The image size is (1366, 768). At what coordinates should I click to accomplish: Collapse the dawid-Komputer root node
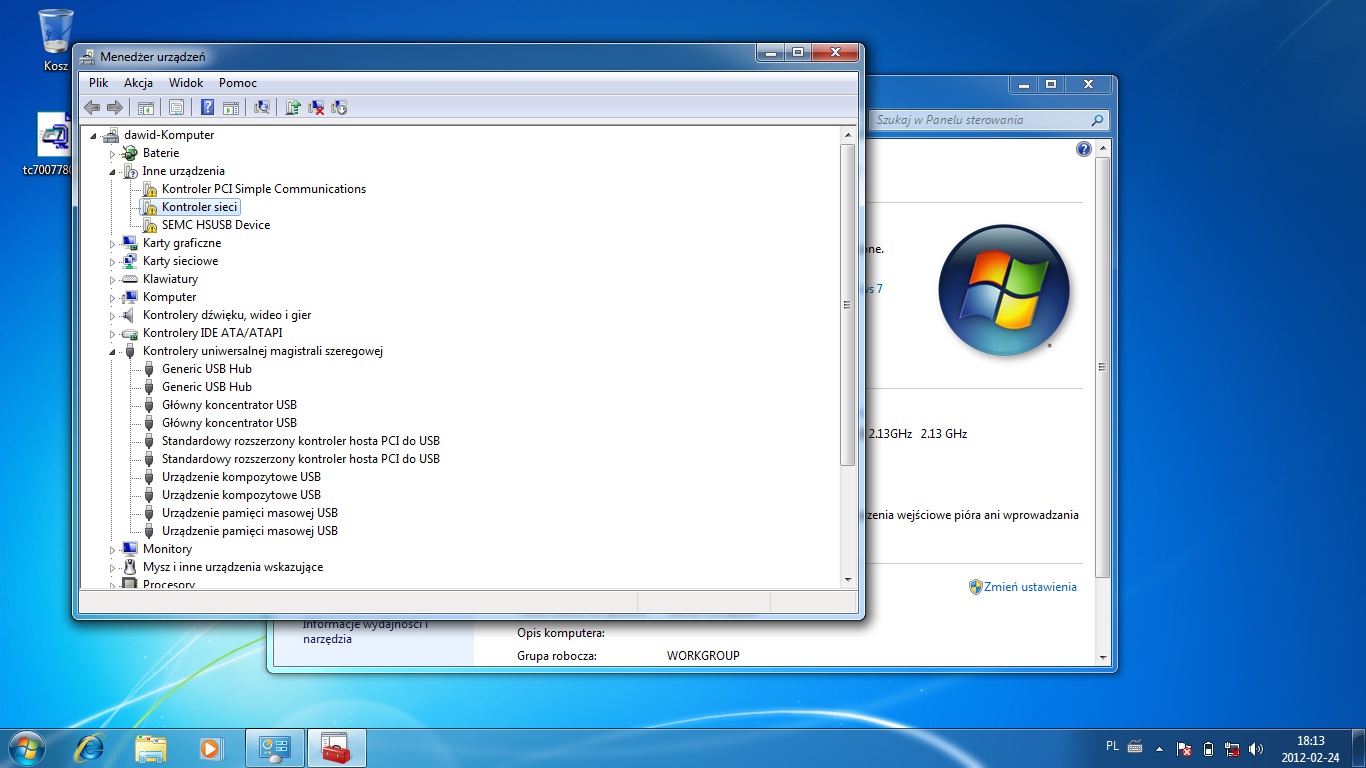pos(94,136)
